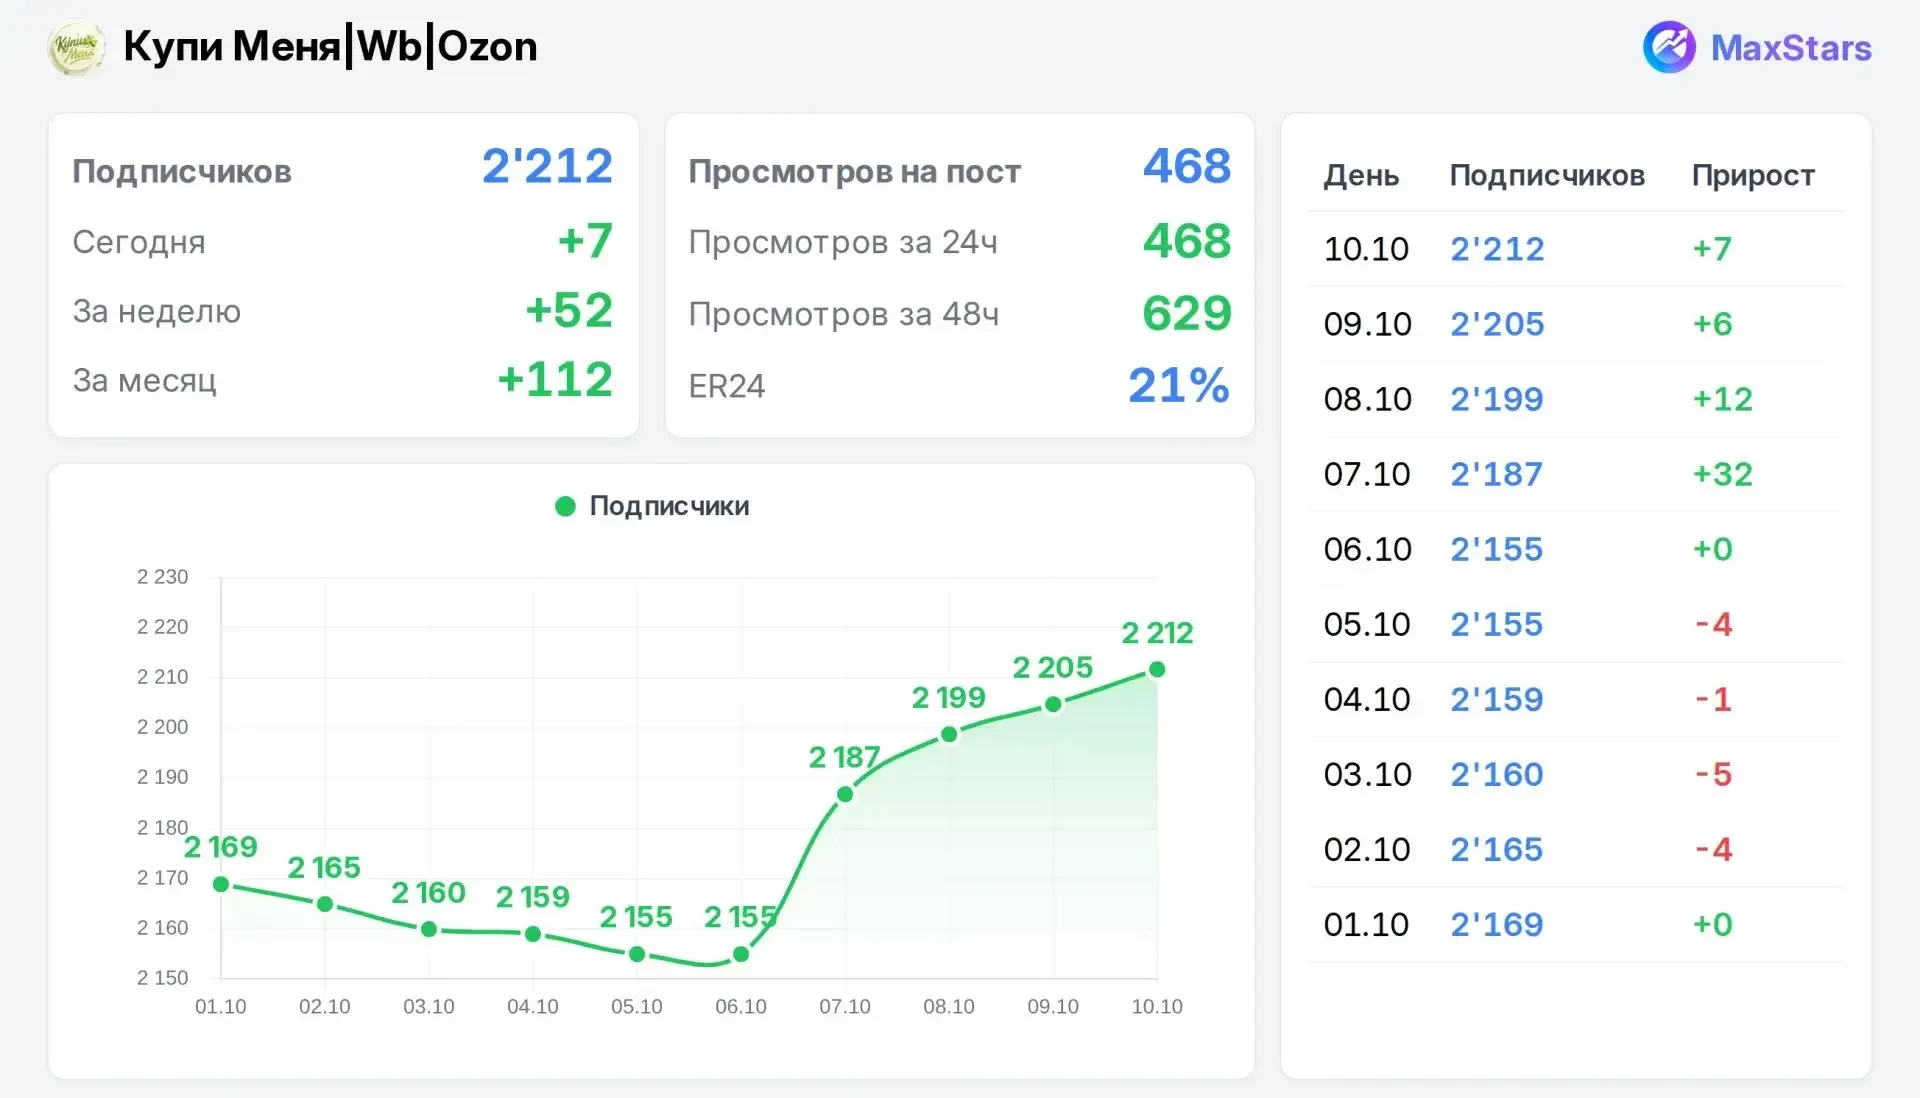Click table date 10.10

1366,249
